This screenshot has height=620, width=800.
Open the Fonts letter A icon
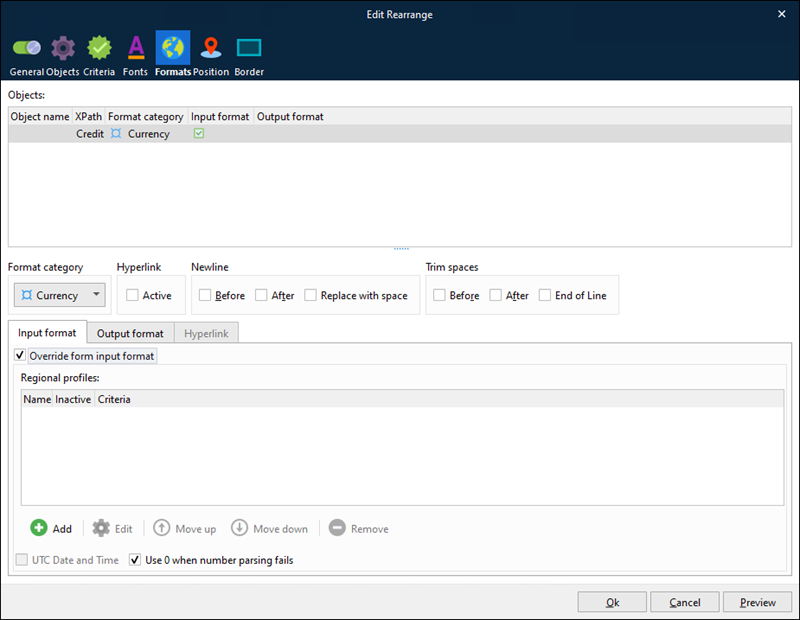[x=136, y=47]
